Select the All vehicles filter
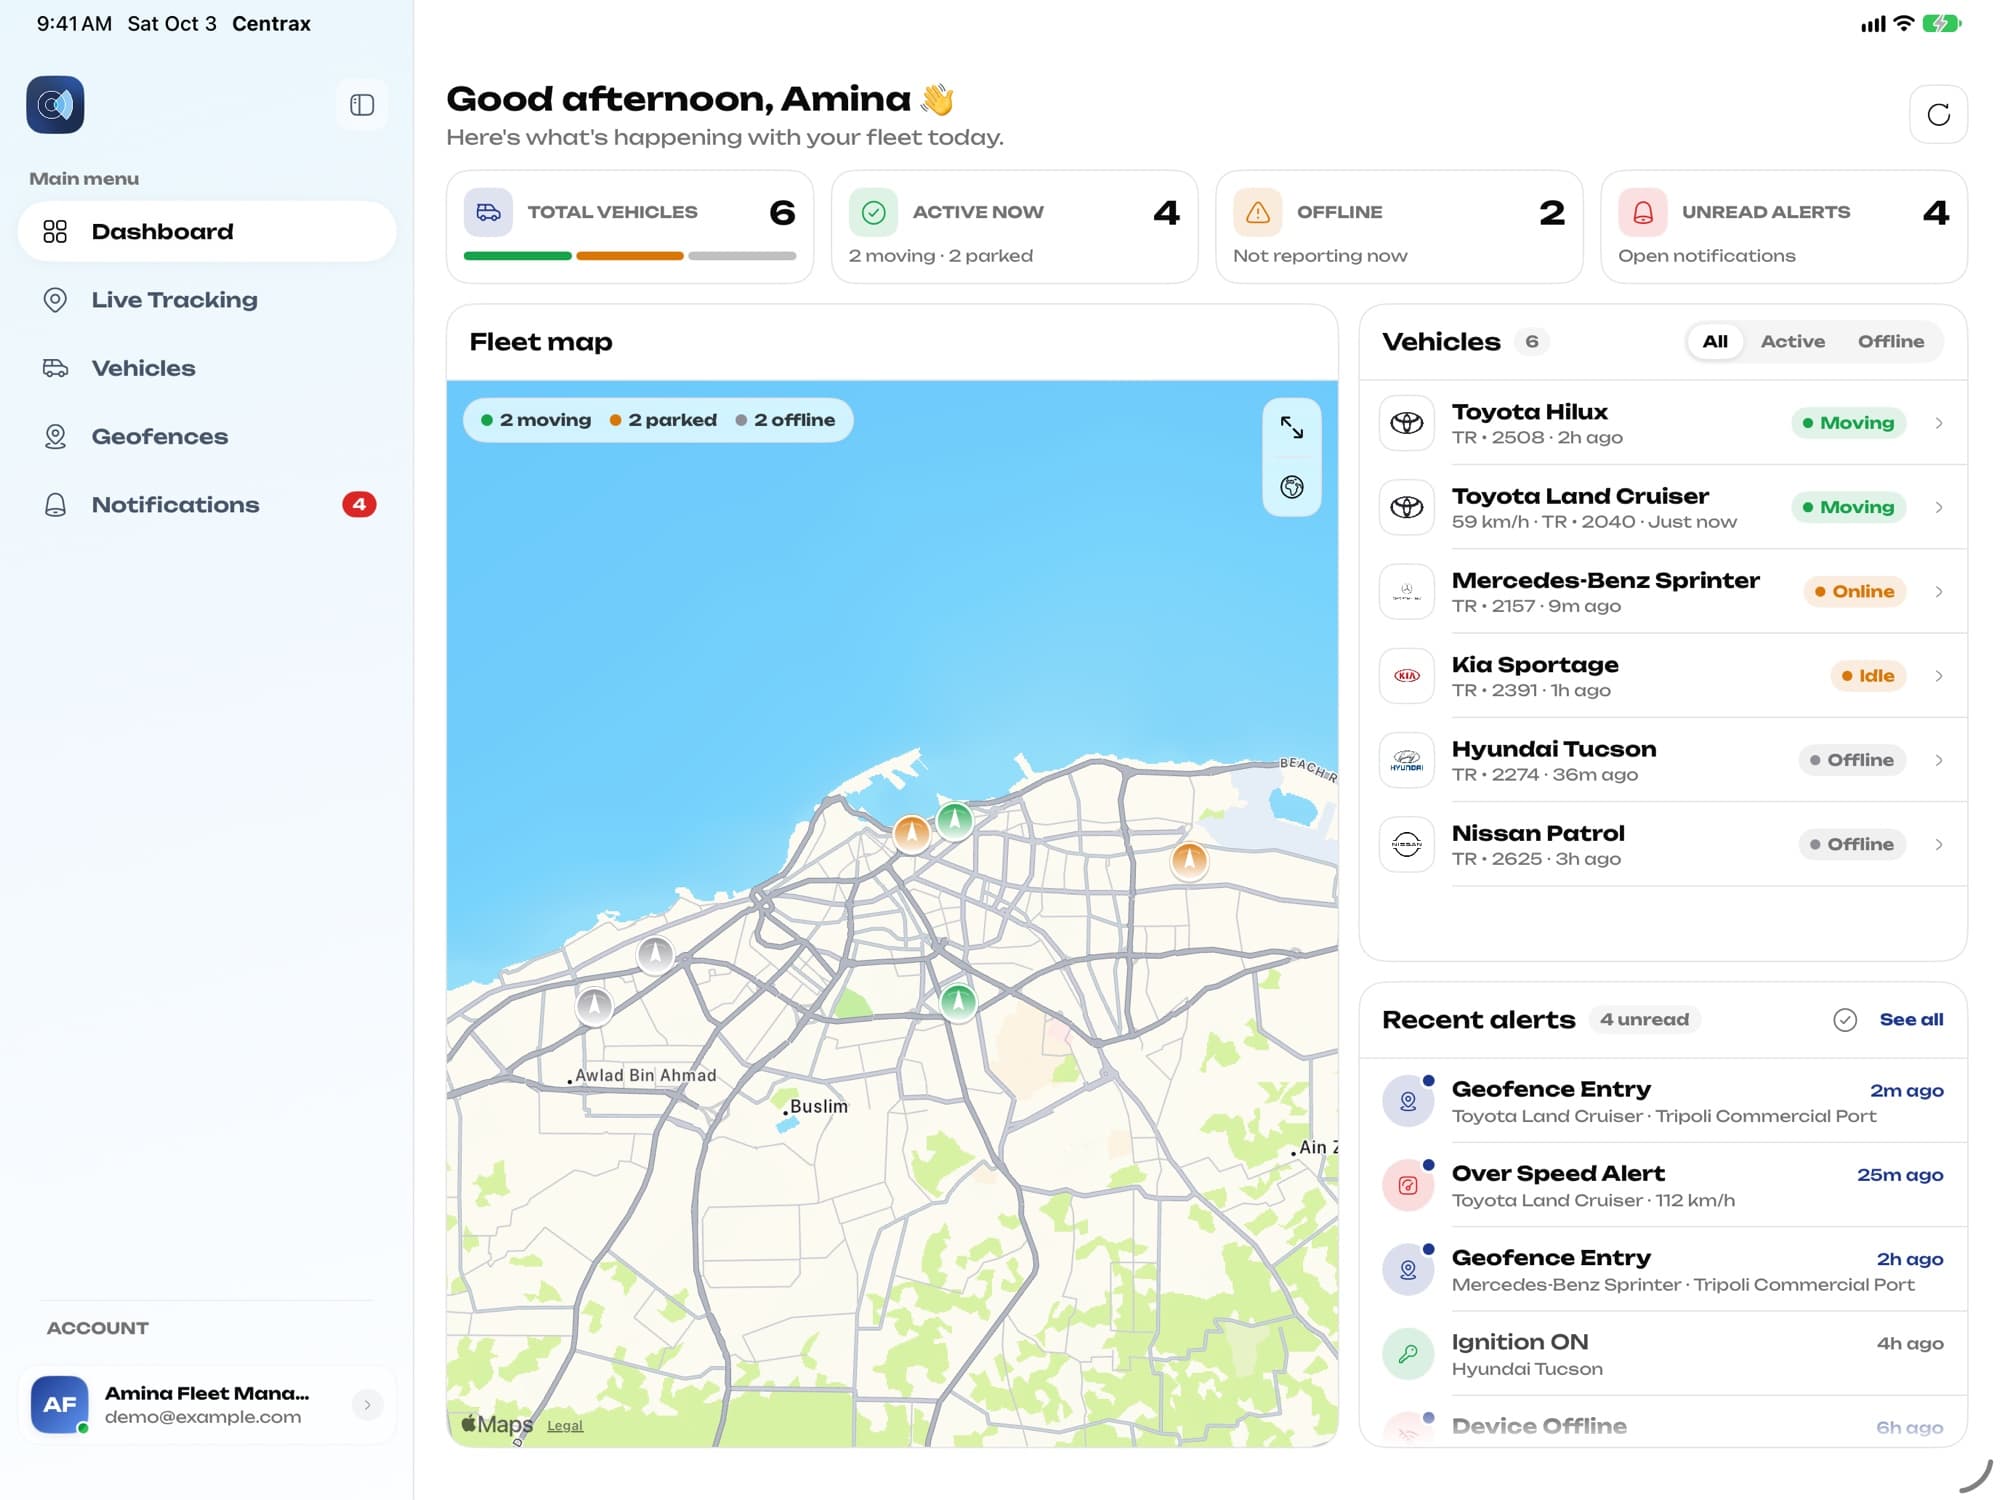The image size is (2000, 1500). [1715, 341]
